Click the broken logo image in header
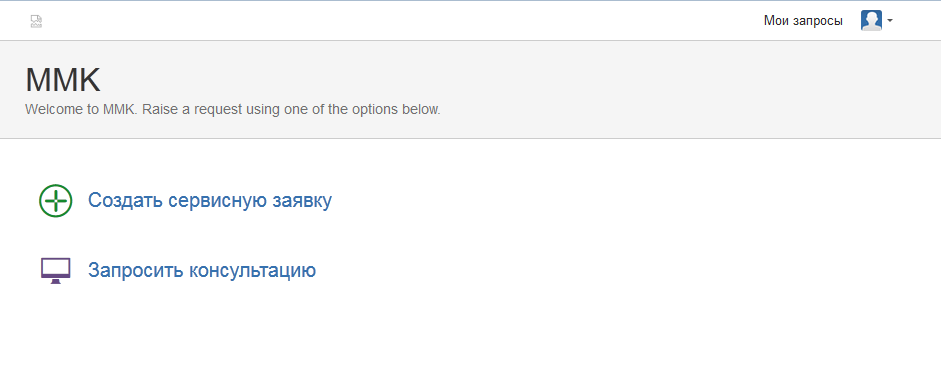The height and width of the screenshot is (369, 941). 36,21
